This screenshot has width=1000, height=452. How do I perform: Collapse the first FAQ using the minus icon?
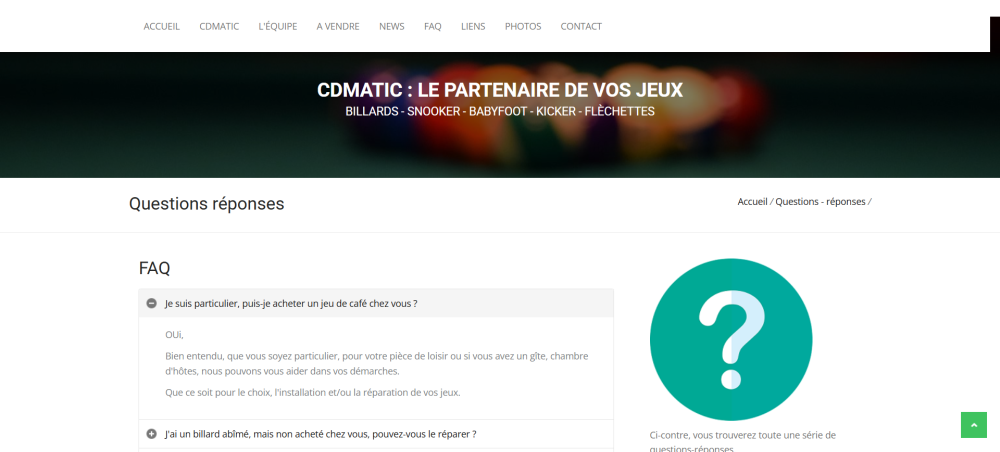coord(152,303)
